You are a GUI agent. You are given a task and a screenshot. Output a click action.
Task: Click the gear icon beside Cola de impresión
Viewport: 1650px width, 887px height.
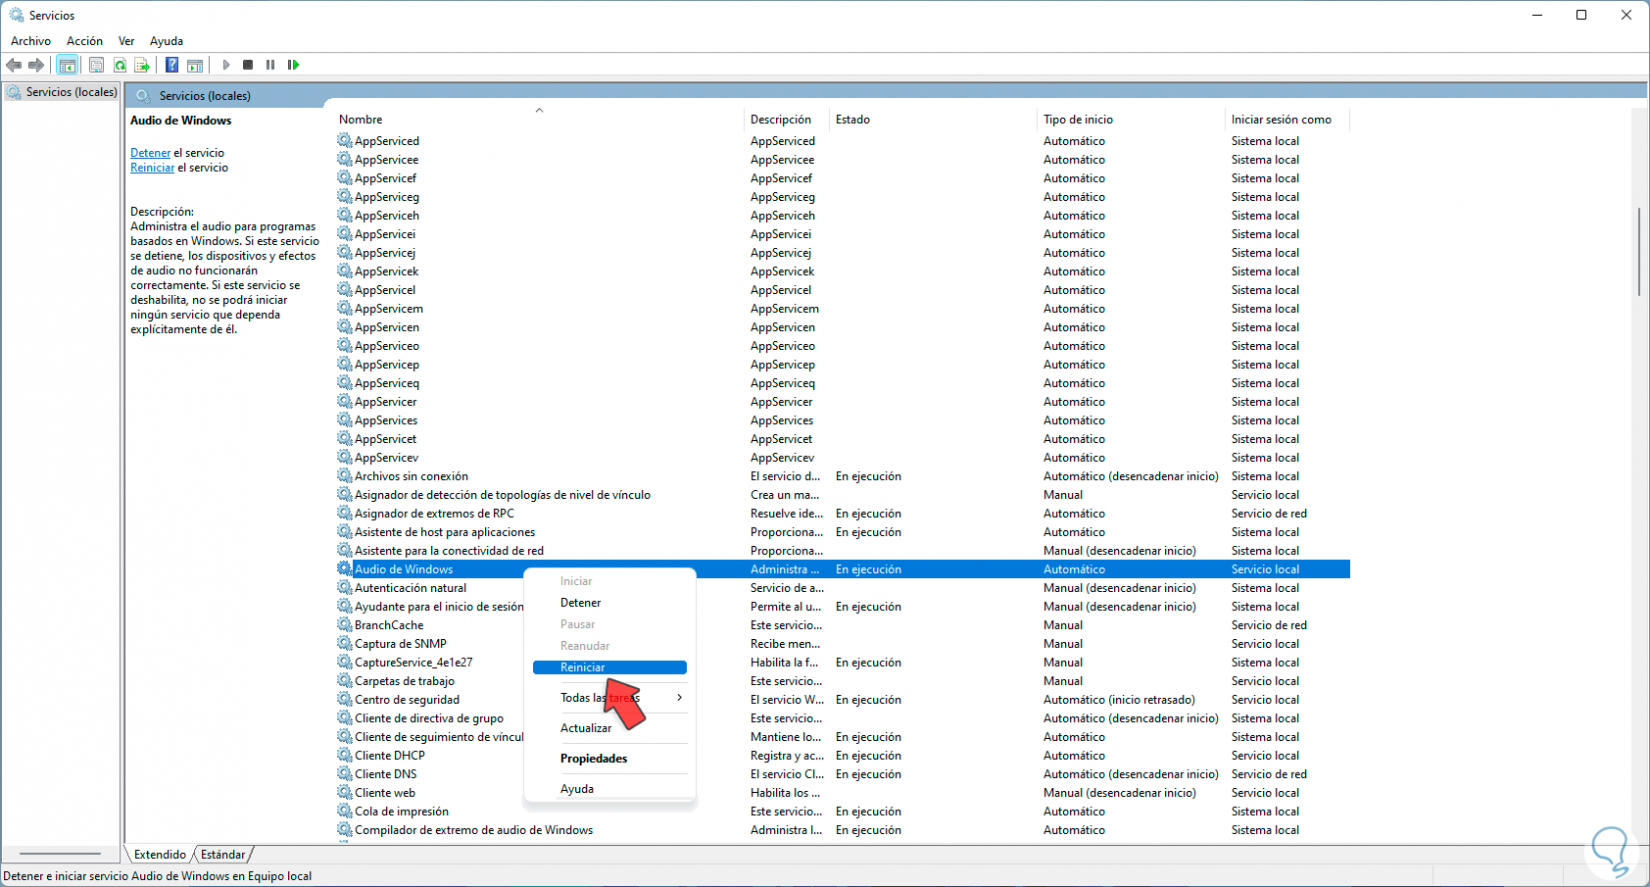344,811
